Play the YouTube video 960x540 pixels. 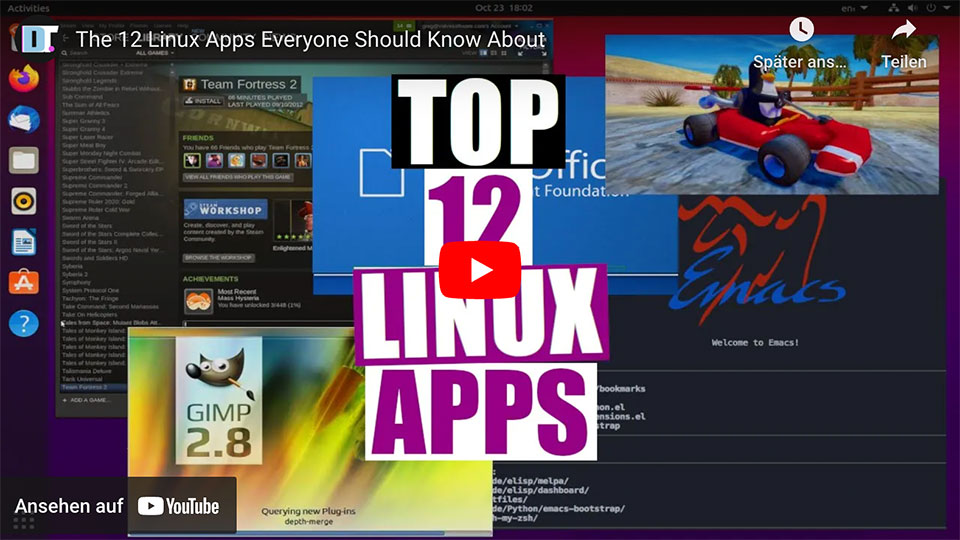(x=479, y=270)
